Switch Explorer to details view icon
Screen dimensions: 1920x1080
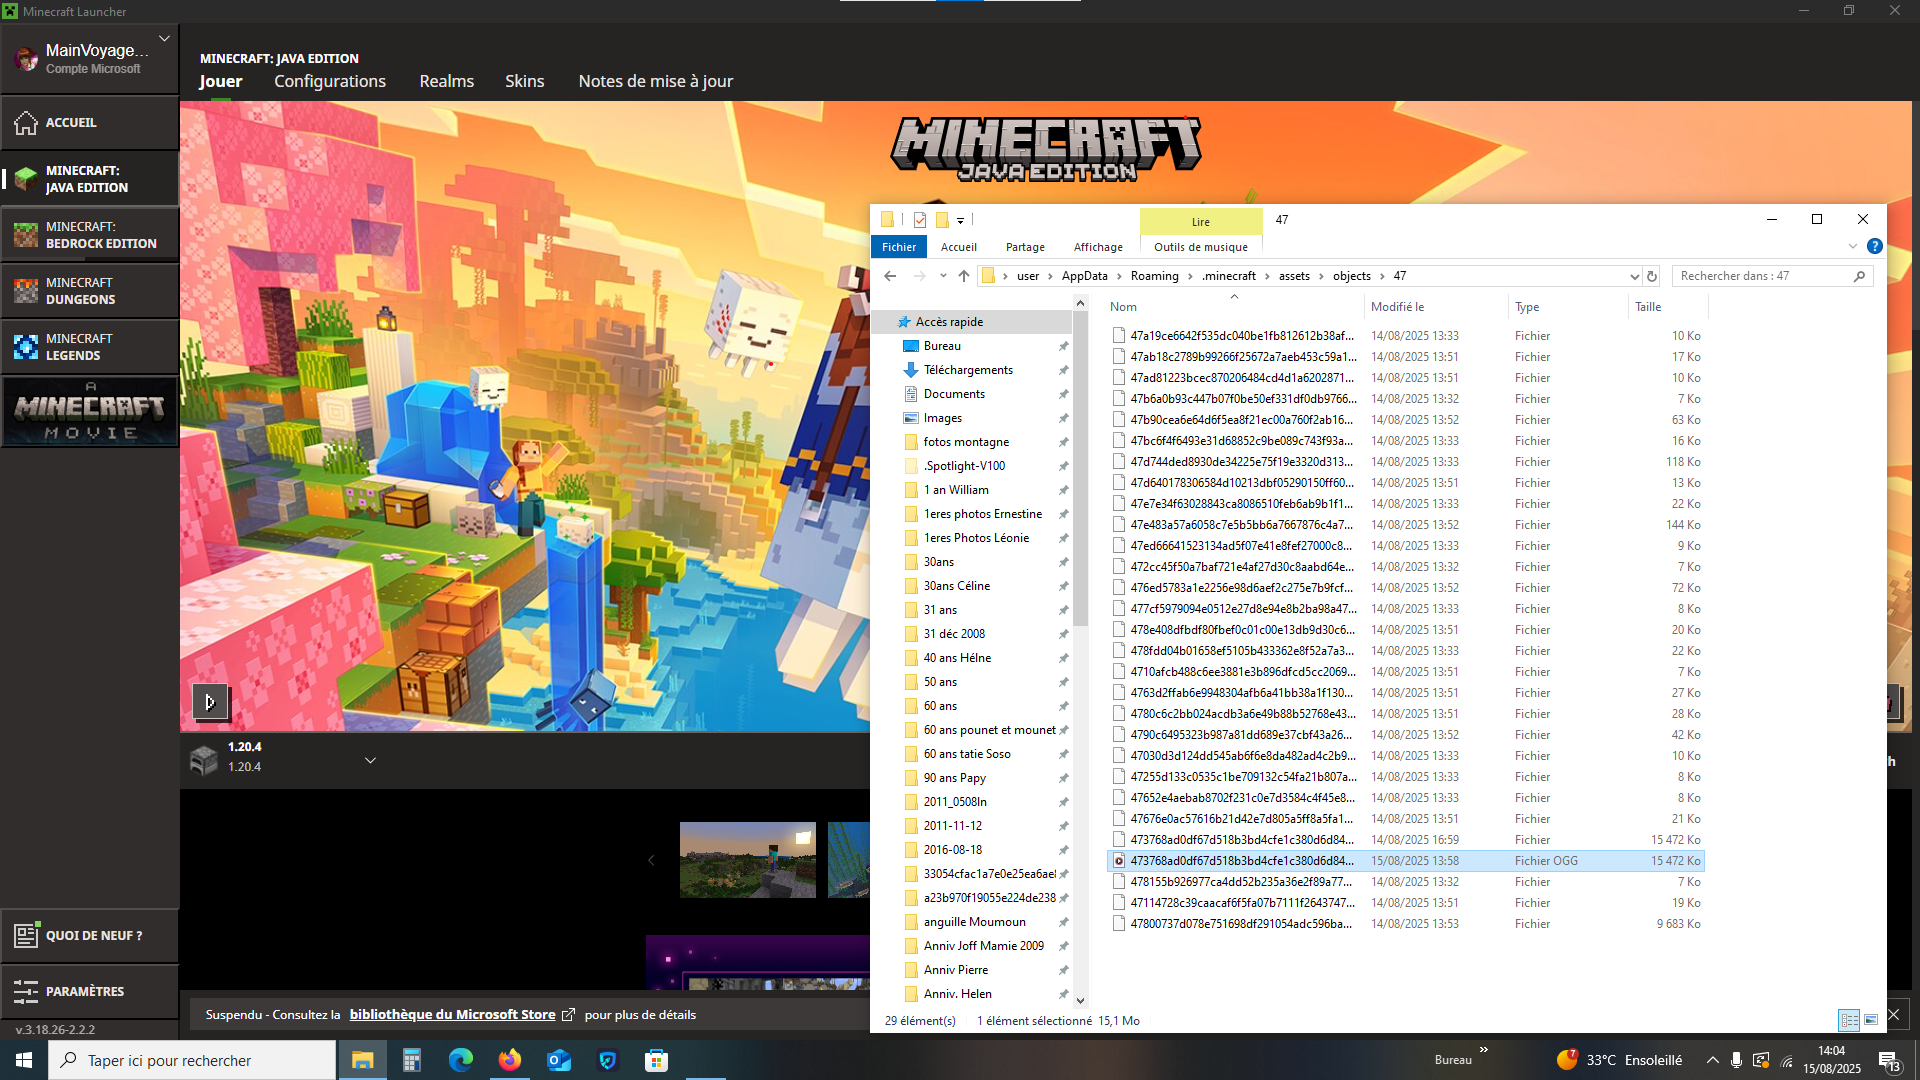1849,1020
